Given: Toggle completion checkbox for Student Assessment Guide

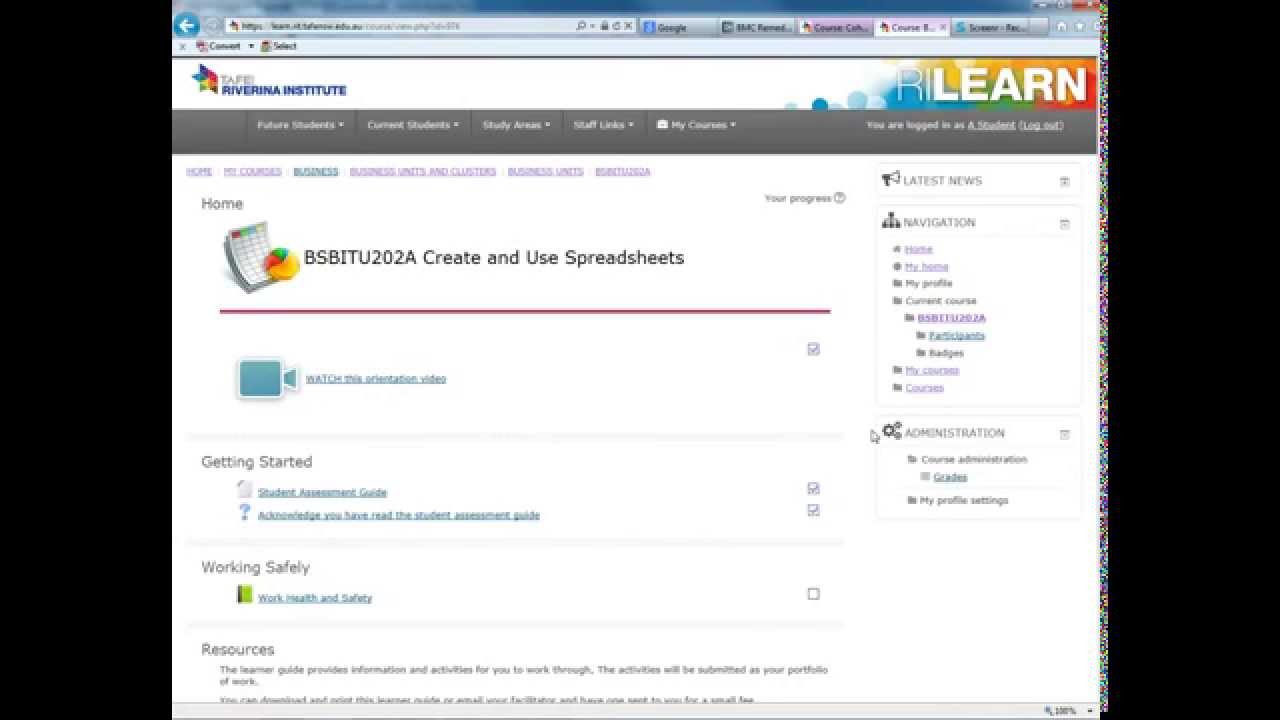Looking at the screenshot, I should 813,488.
